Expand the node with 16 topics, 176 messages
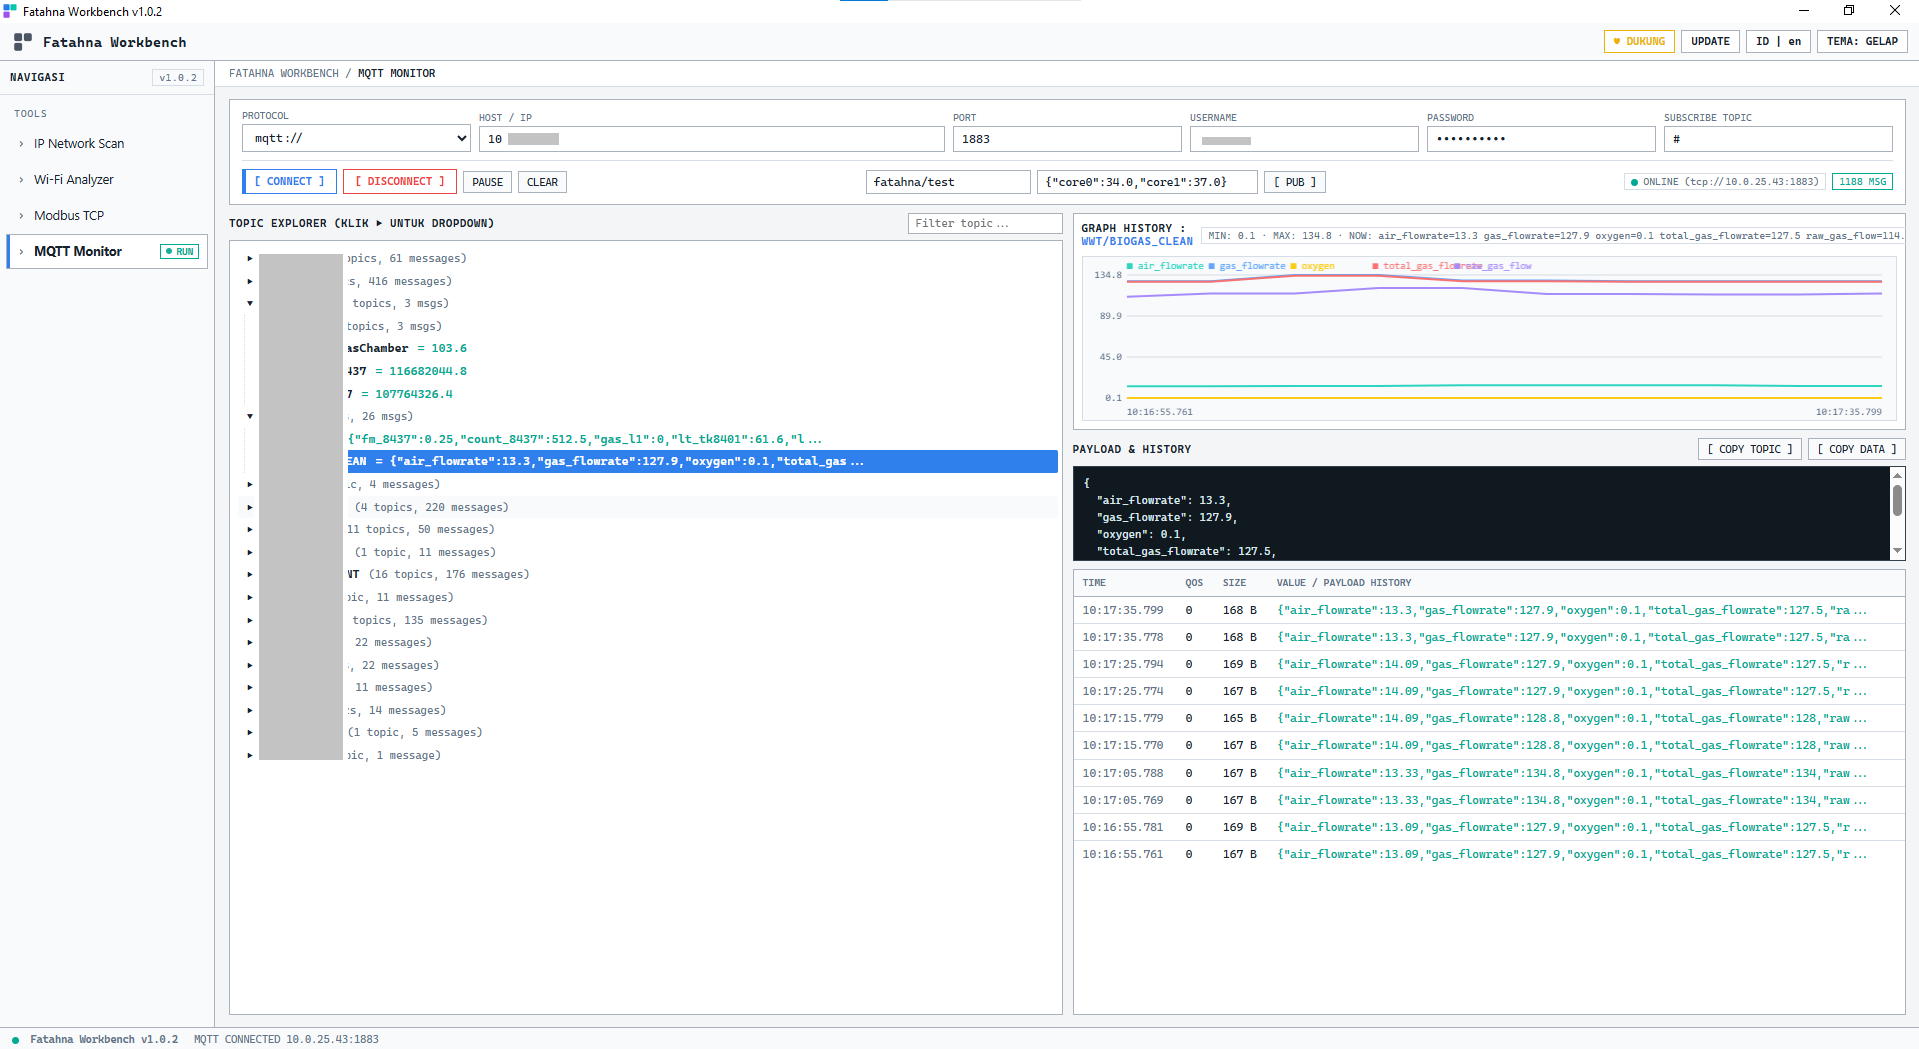Screen dimensions: 1919x1049 pos(250,575)
